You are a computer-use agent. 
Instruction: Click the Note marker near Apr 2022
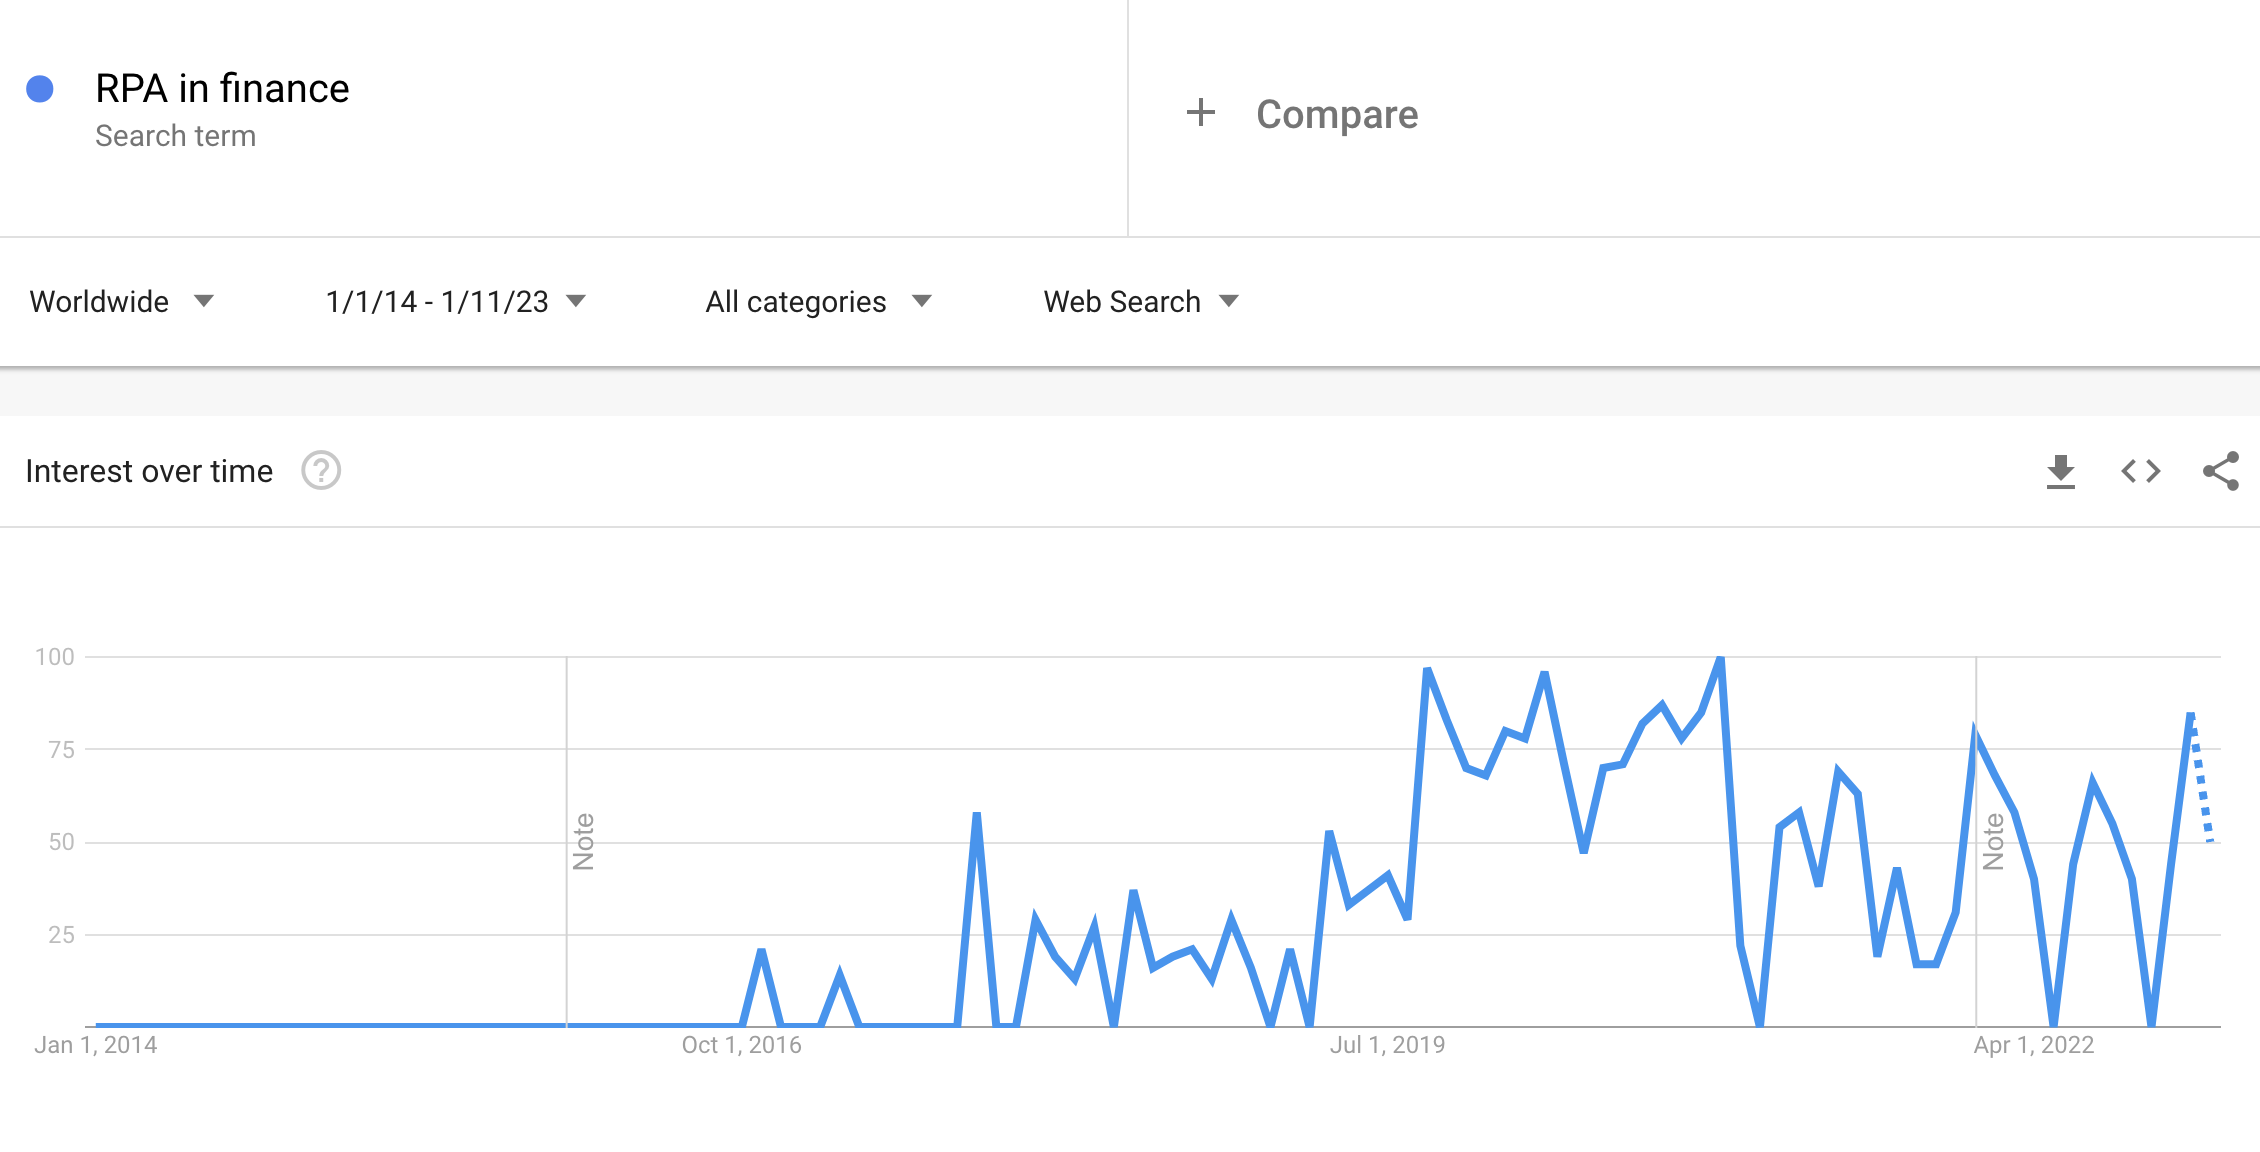pos(1993,841)
